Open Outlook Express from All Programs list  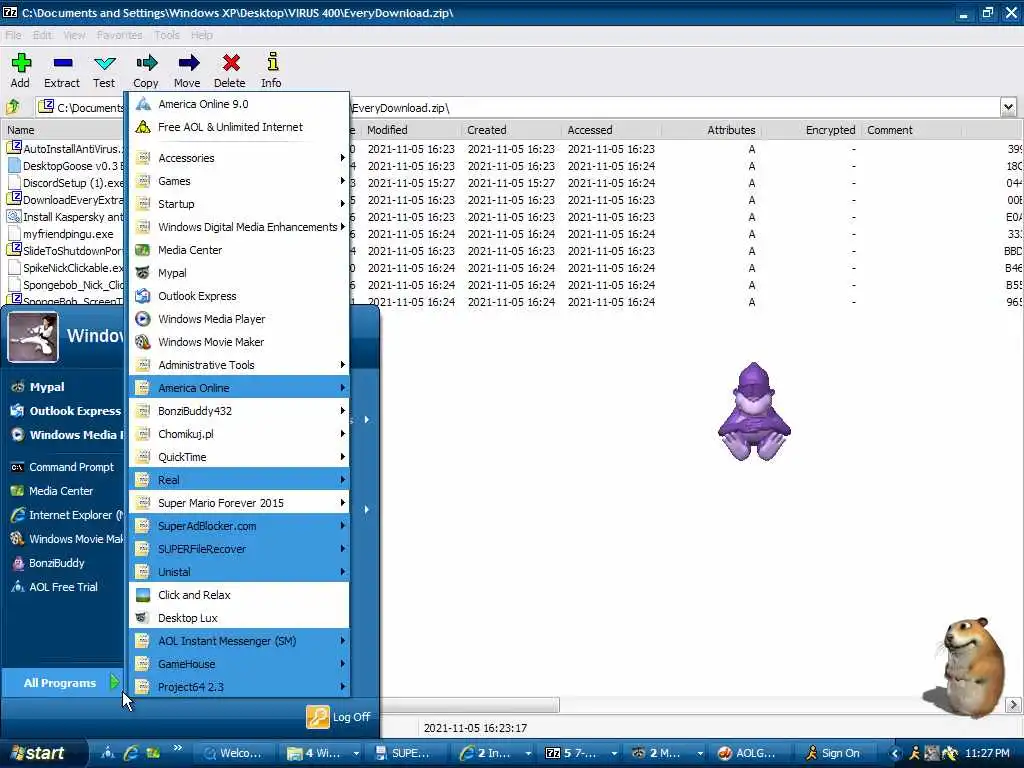240,296
